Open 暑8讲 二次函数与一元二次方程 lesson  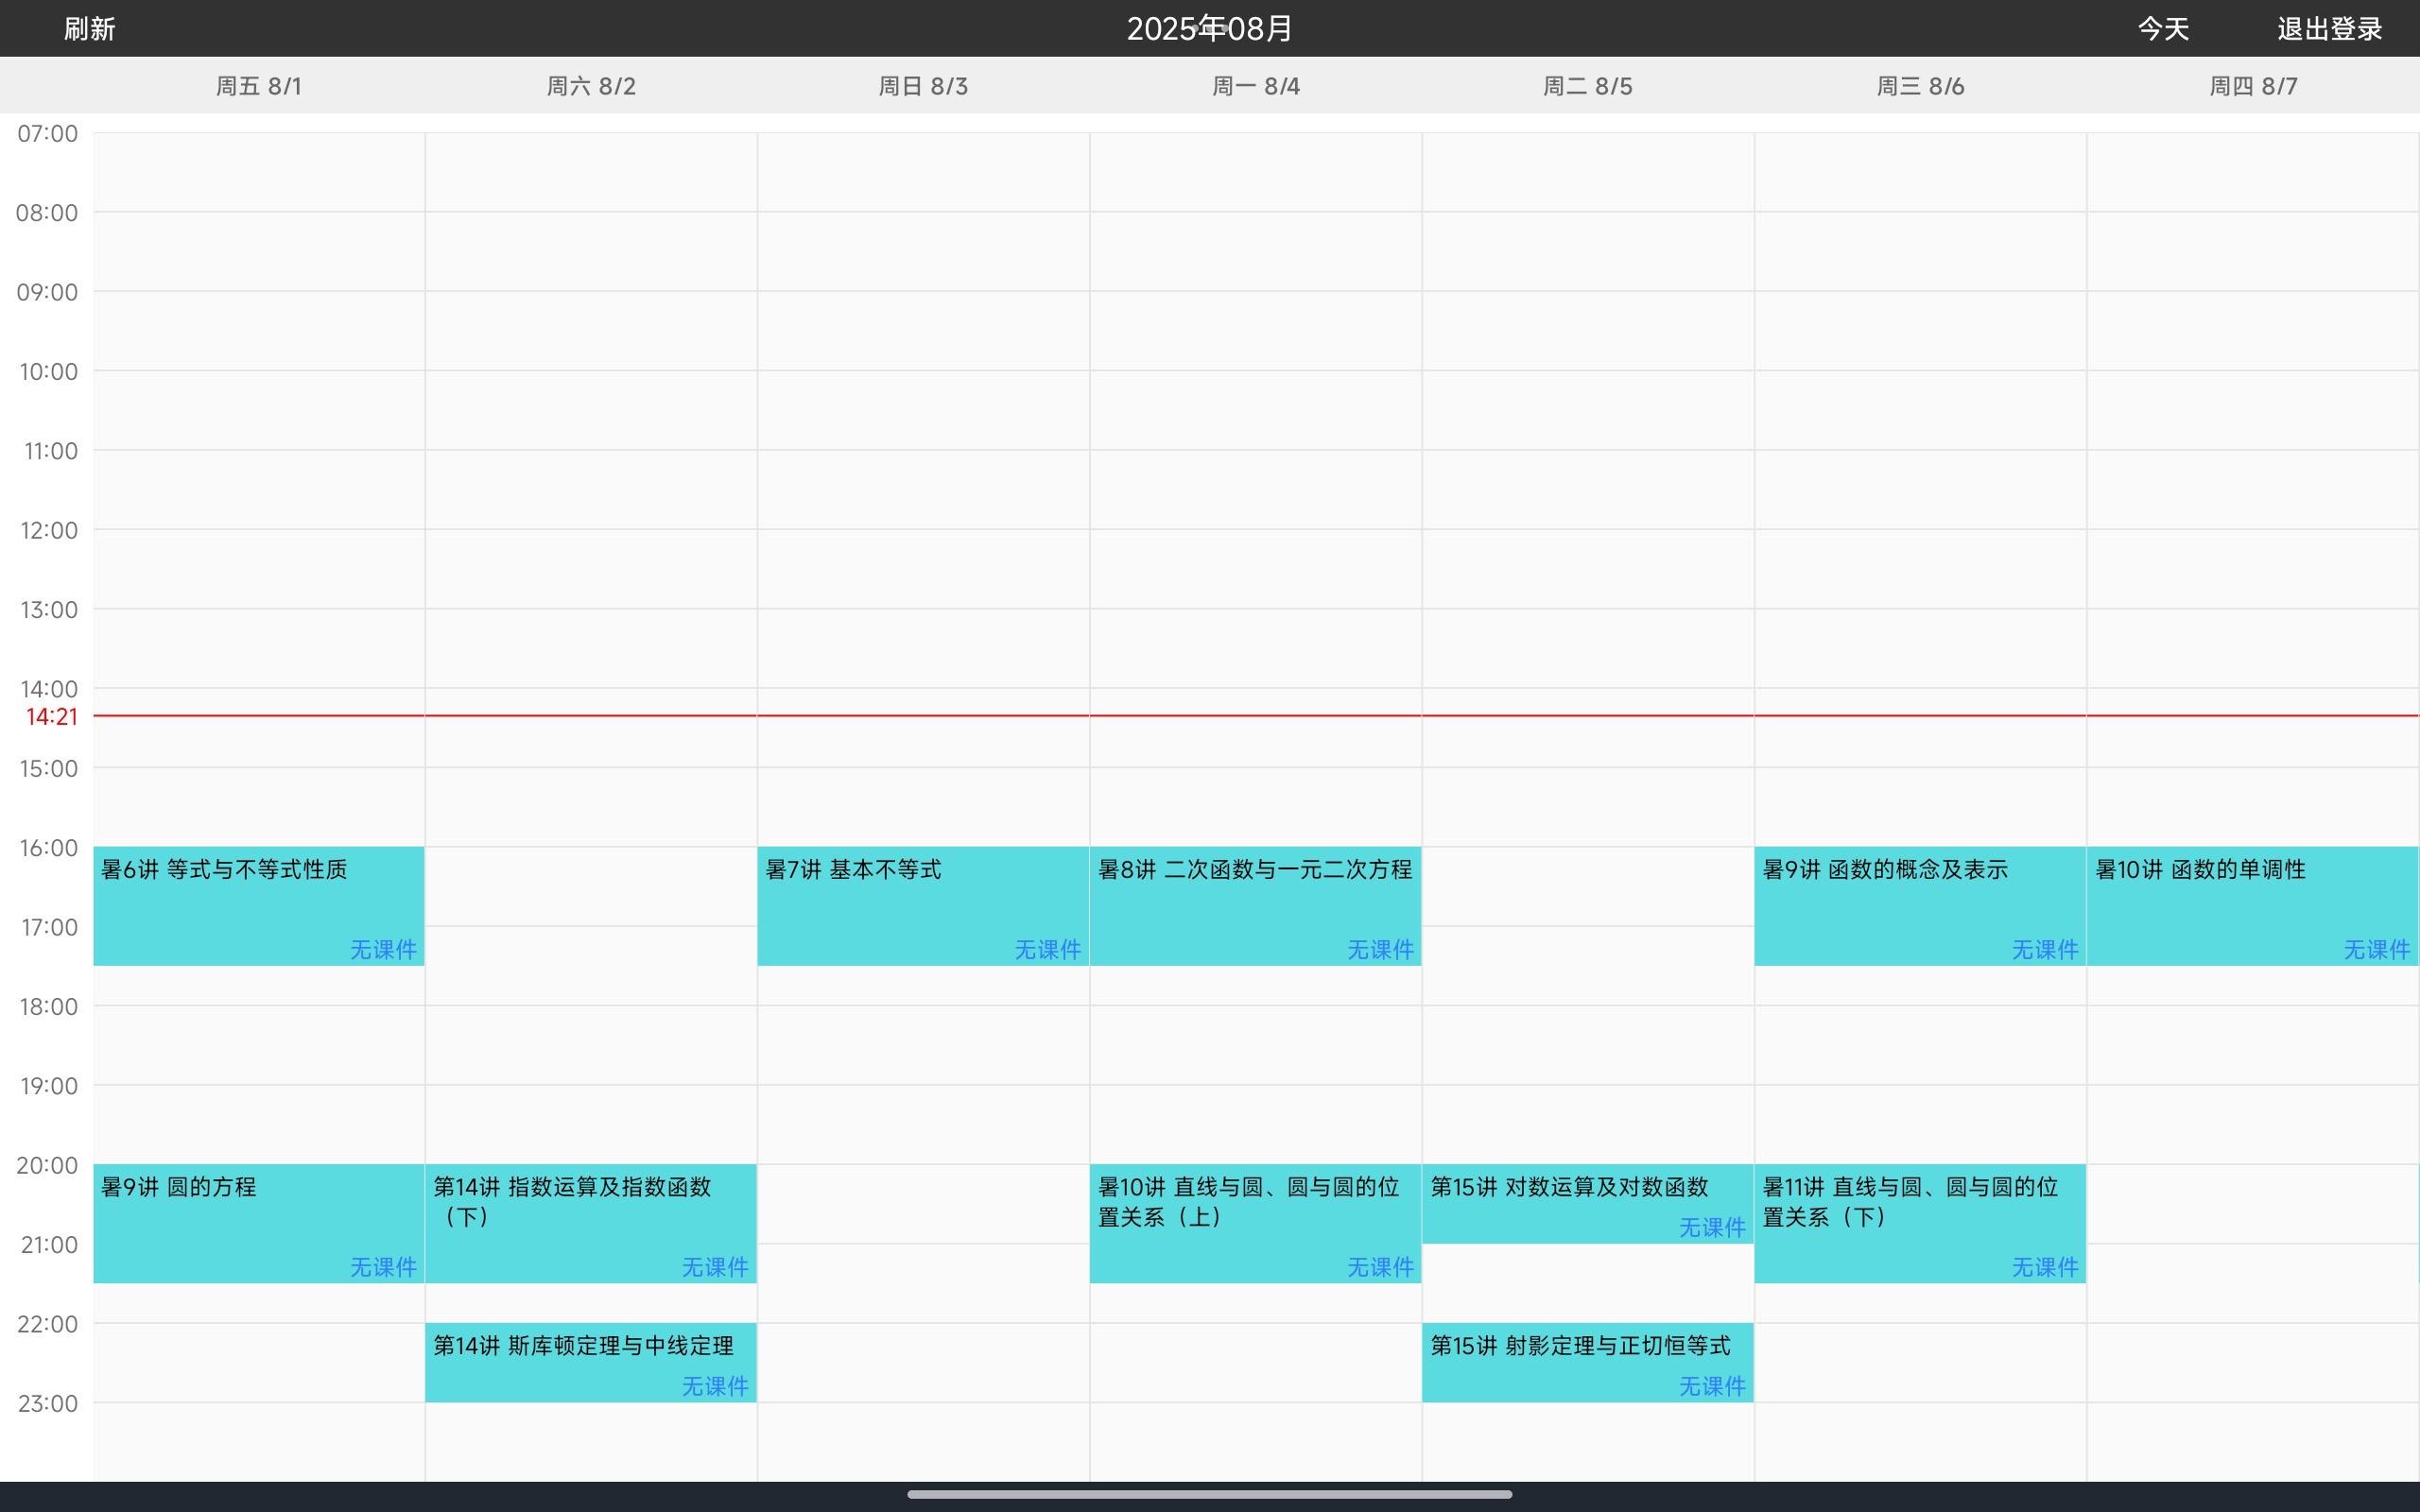(x=1254, y=870)
